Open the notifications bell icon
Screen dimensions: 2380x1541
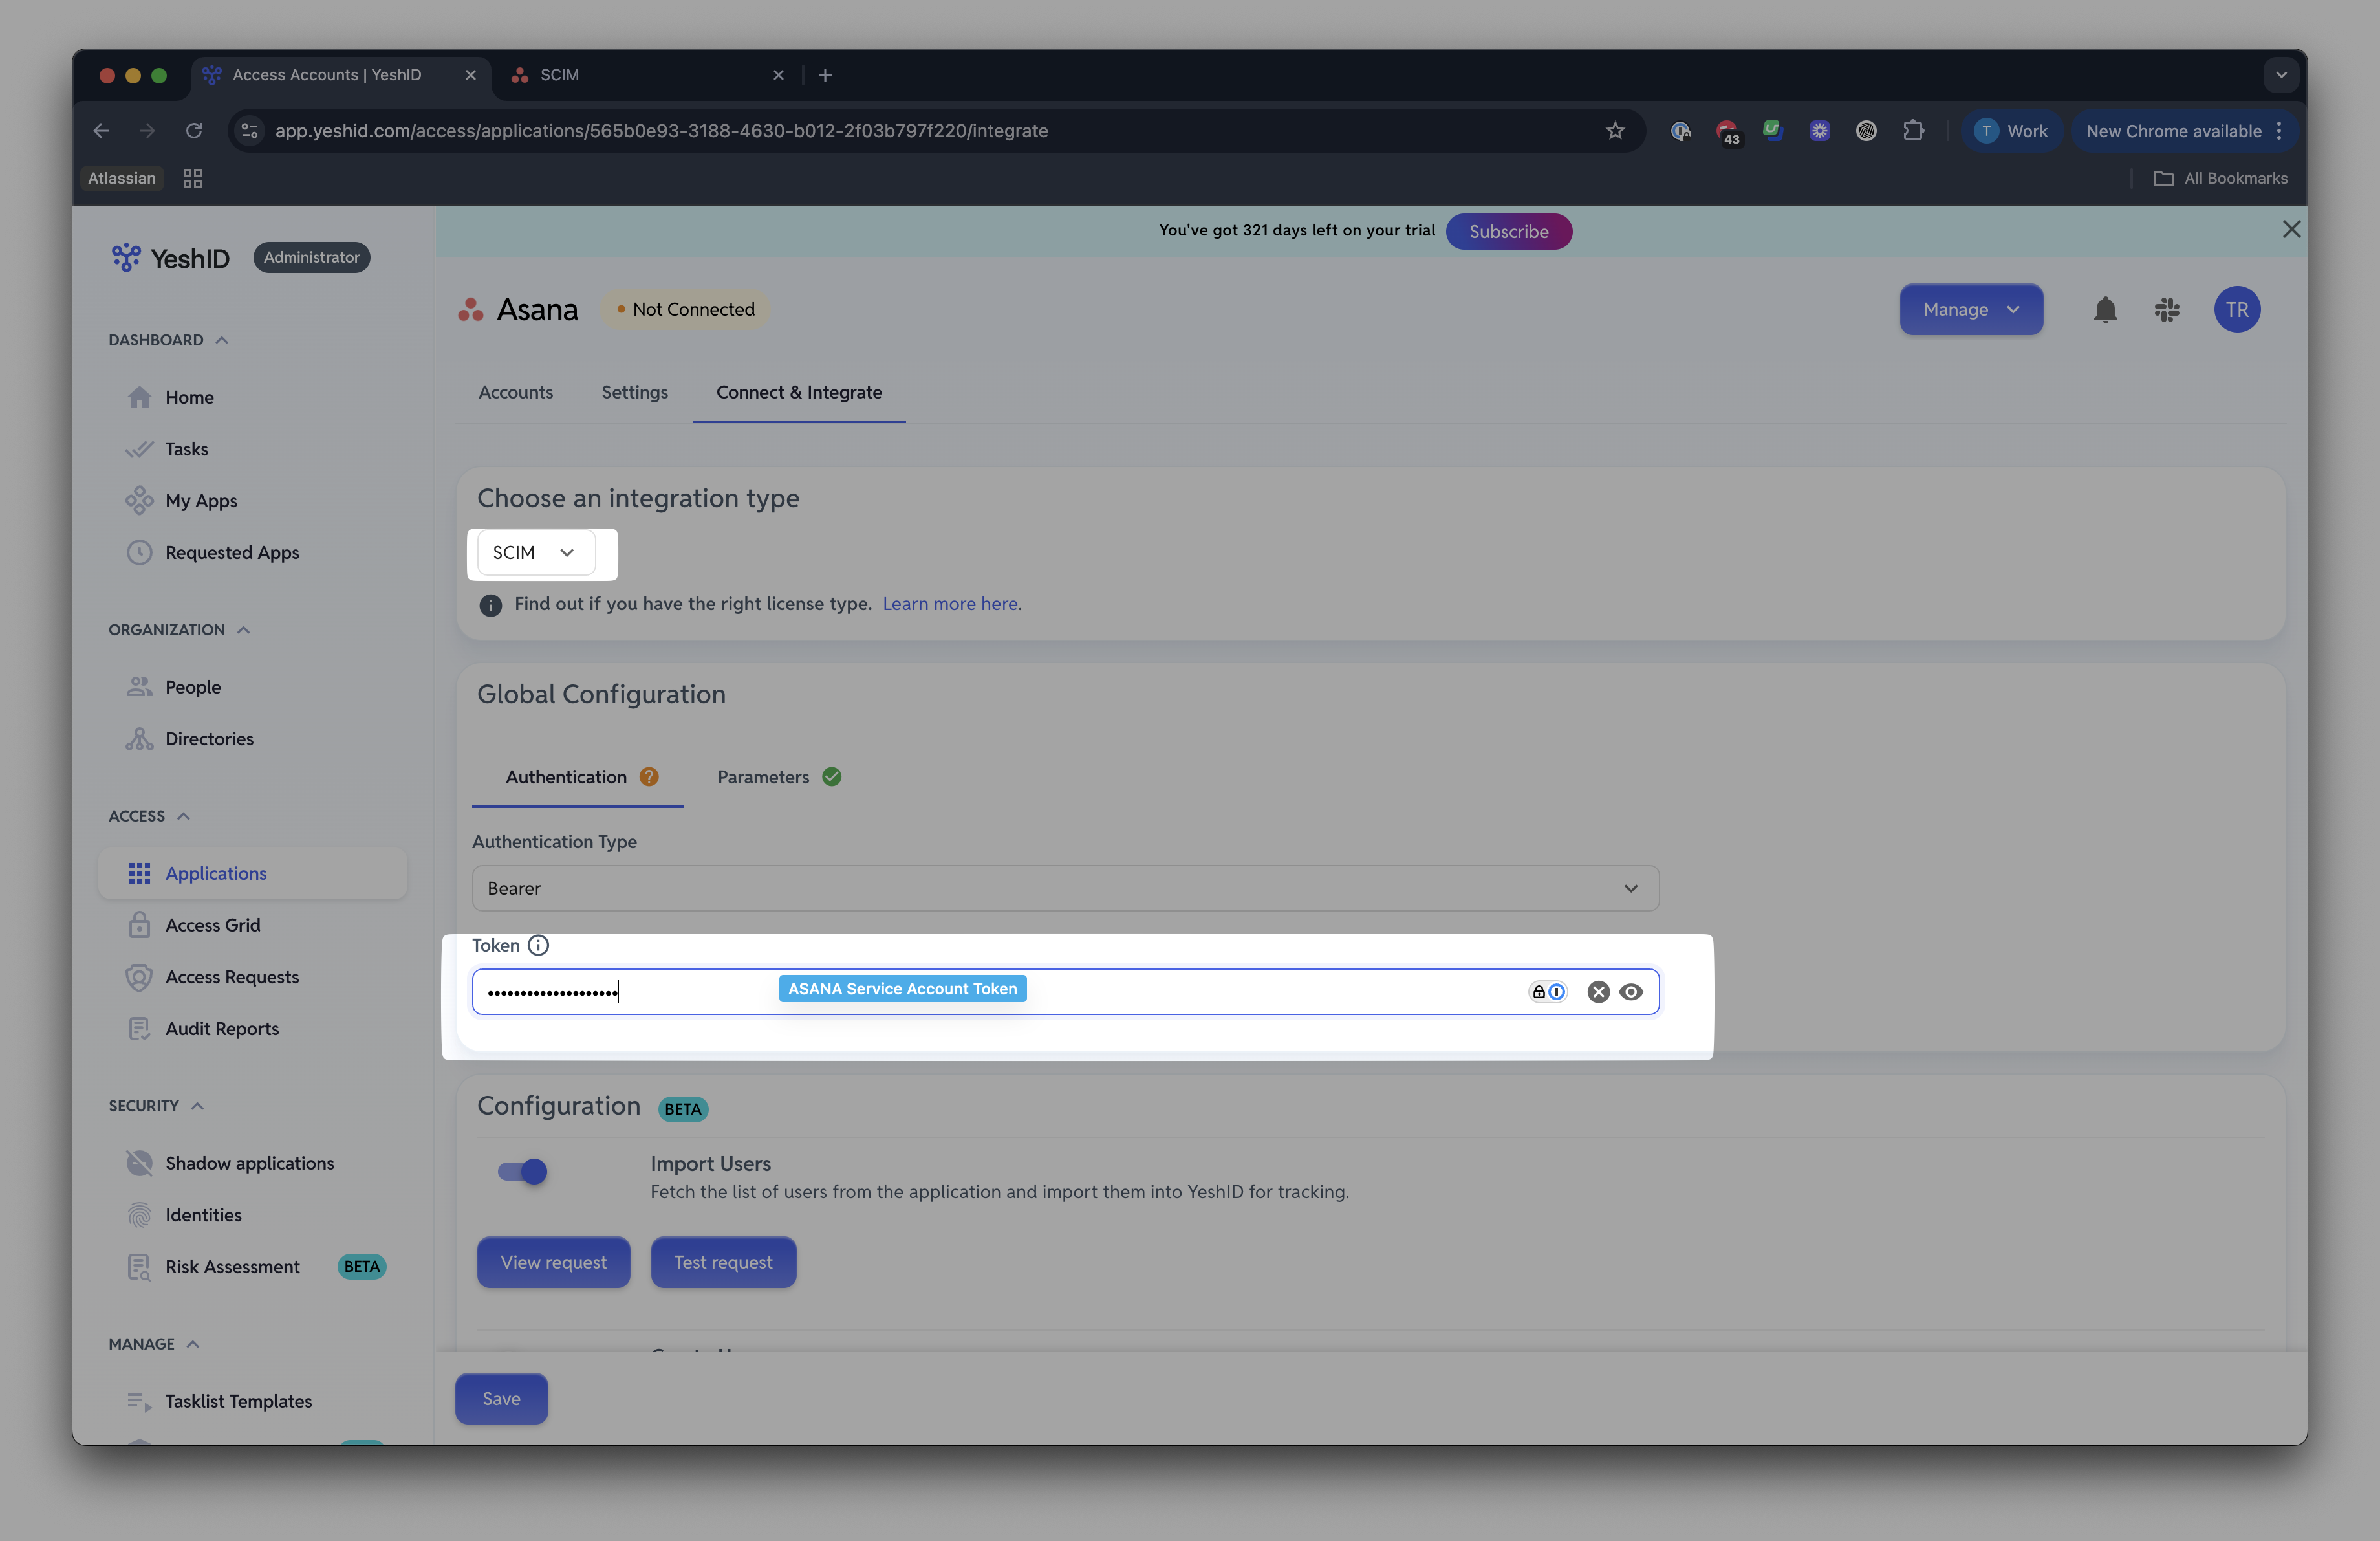(2105, 310)
